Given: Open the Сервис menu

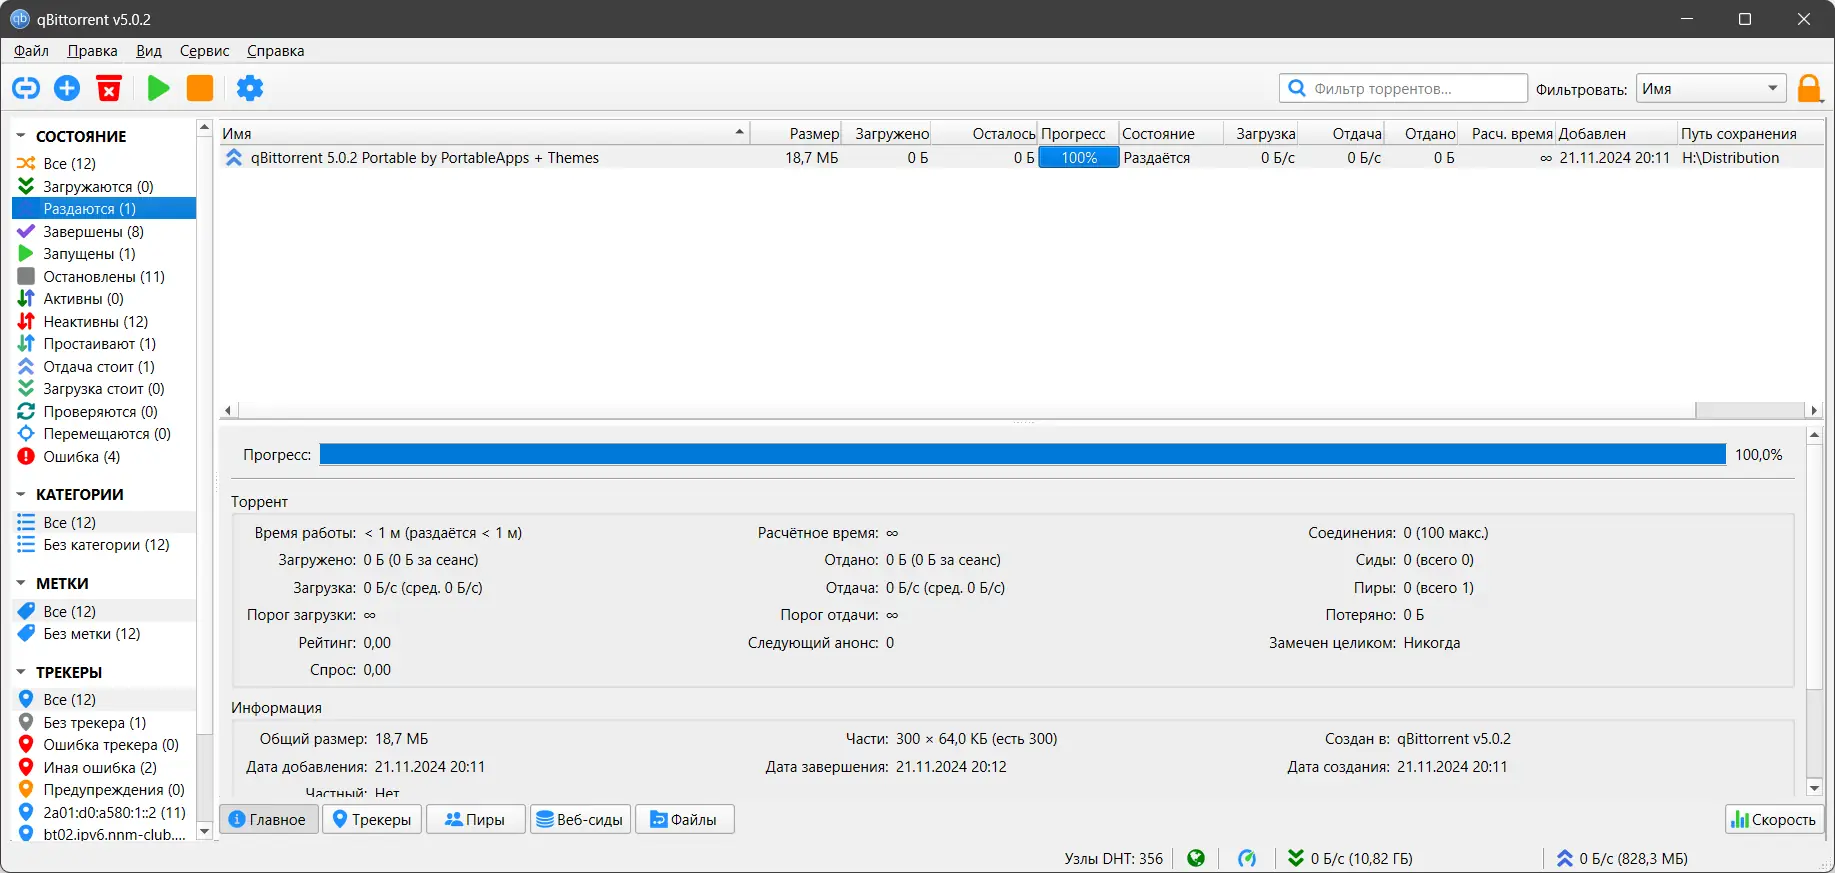Looking at the screenshot, I should (x=205, y=51).
